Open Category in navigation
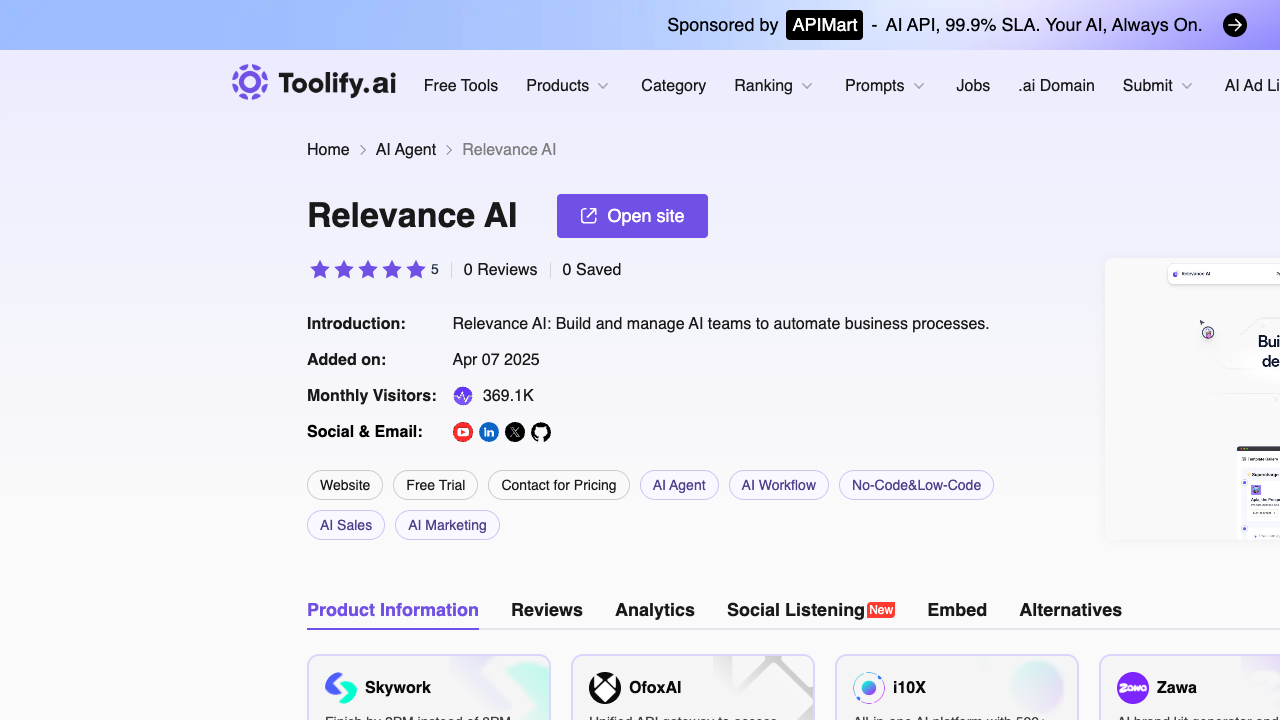 pos(673,86)
